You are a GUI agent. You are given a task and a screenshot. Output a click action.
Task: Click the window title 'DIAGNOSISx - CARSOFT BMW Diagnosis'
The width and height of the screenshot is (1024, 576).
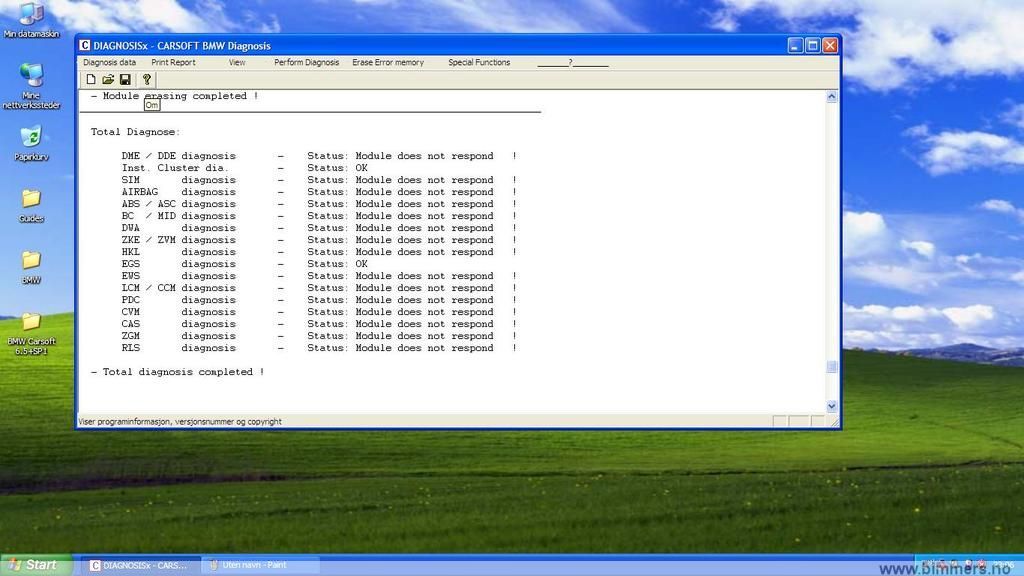pos(182,46)
